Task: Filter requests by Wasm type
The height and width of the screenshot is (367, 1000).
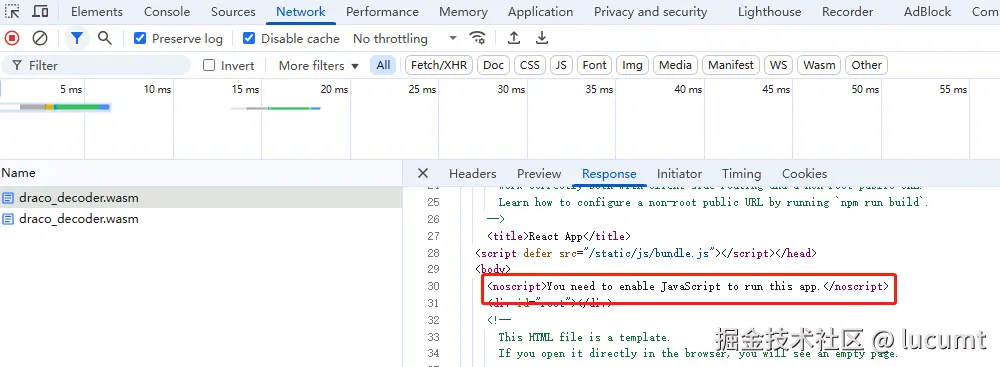Action: (x=819, y=65)
